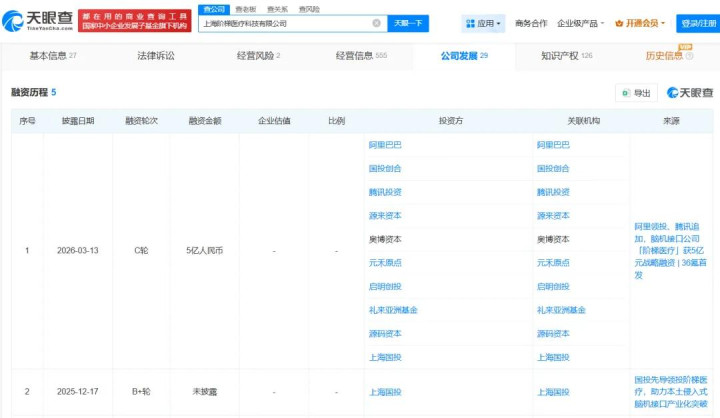Expand the 企业级产品 dropdown
Viewport: 720px width, 418px height.
point(580,23)
